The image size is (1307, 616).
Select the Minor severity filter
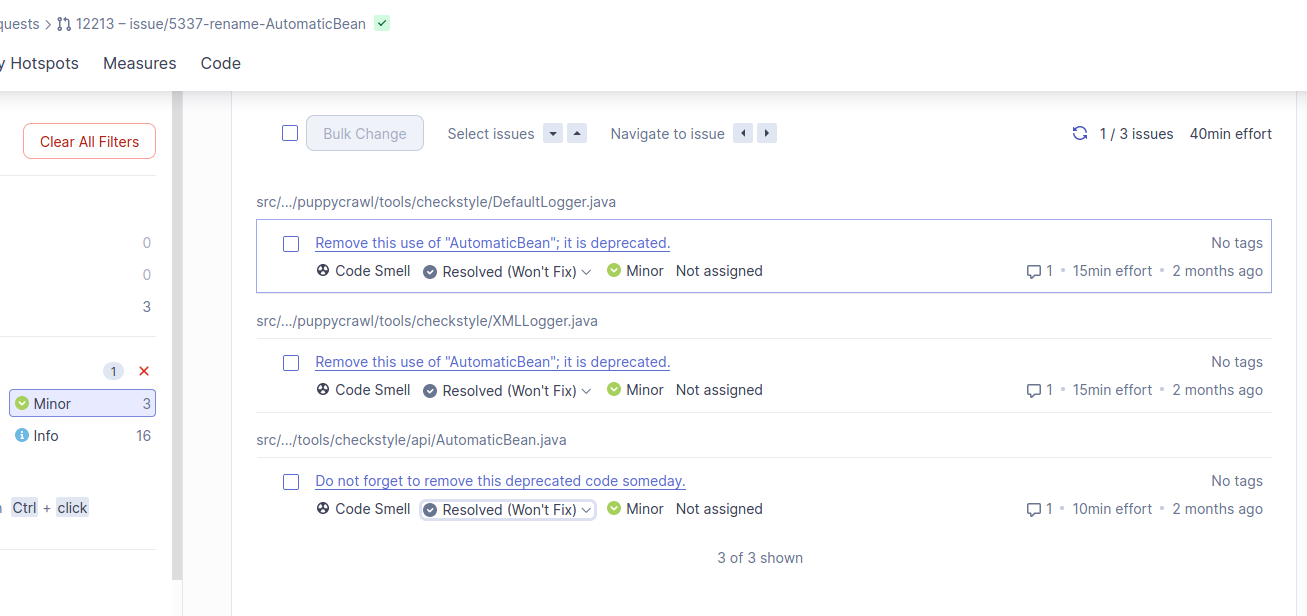(82, 403)
